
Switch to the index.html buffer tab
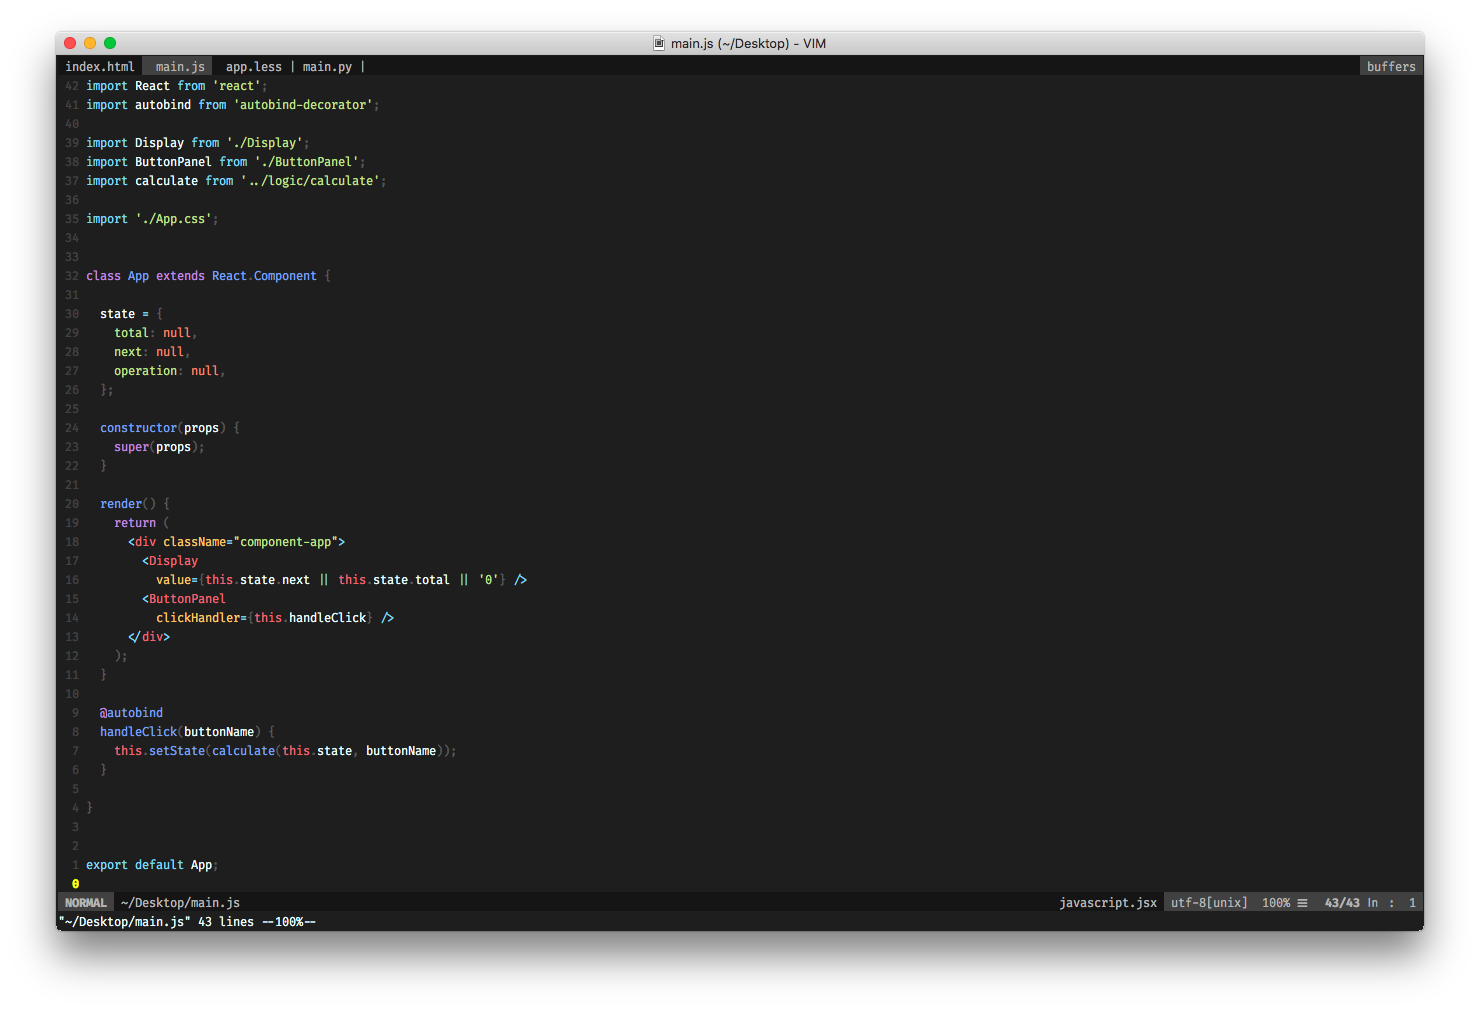coord(100,67)
